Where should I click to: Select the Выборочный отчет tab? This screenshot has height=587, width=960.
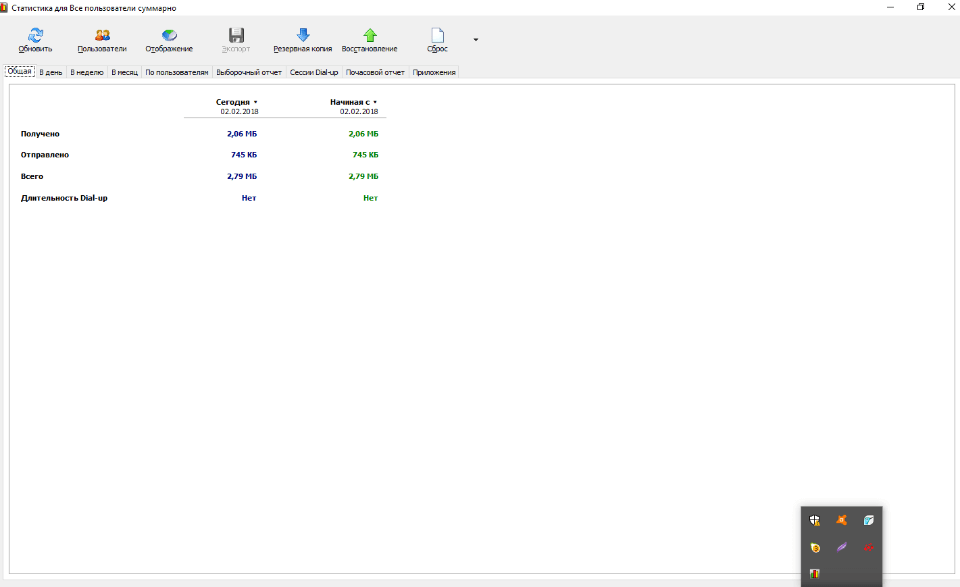[249, 72]
